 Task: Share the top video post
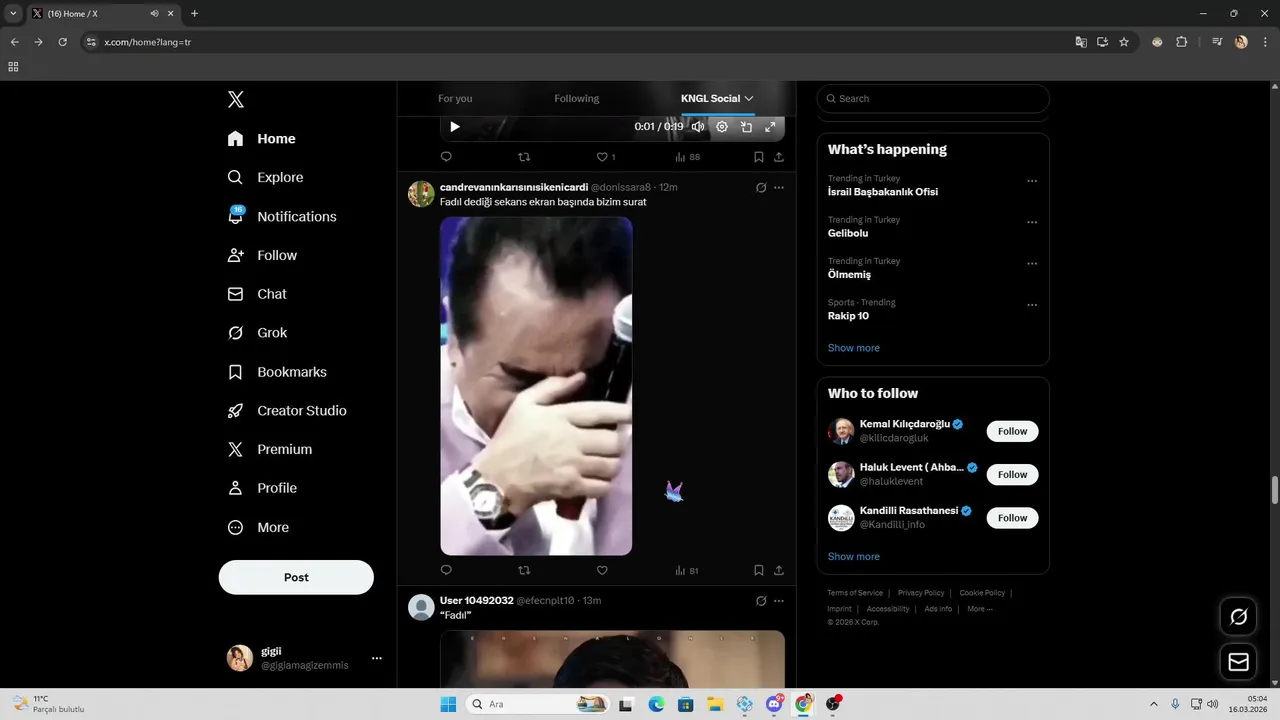point(779,157)
